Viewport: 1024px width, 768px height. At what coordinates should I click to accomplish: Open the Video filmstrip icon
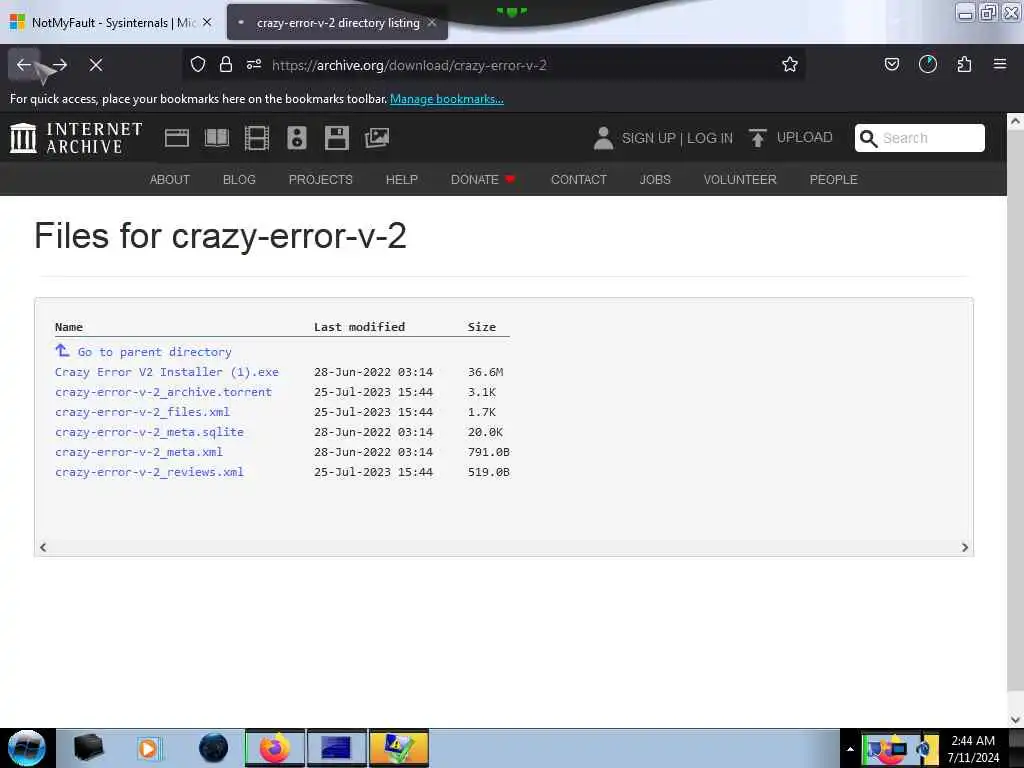click(x=257, y=138)
